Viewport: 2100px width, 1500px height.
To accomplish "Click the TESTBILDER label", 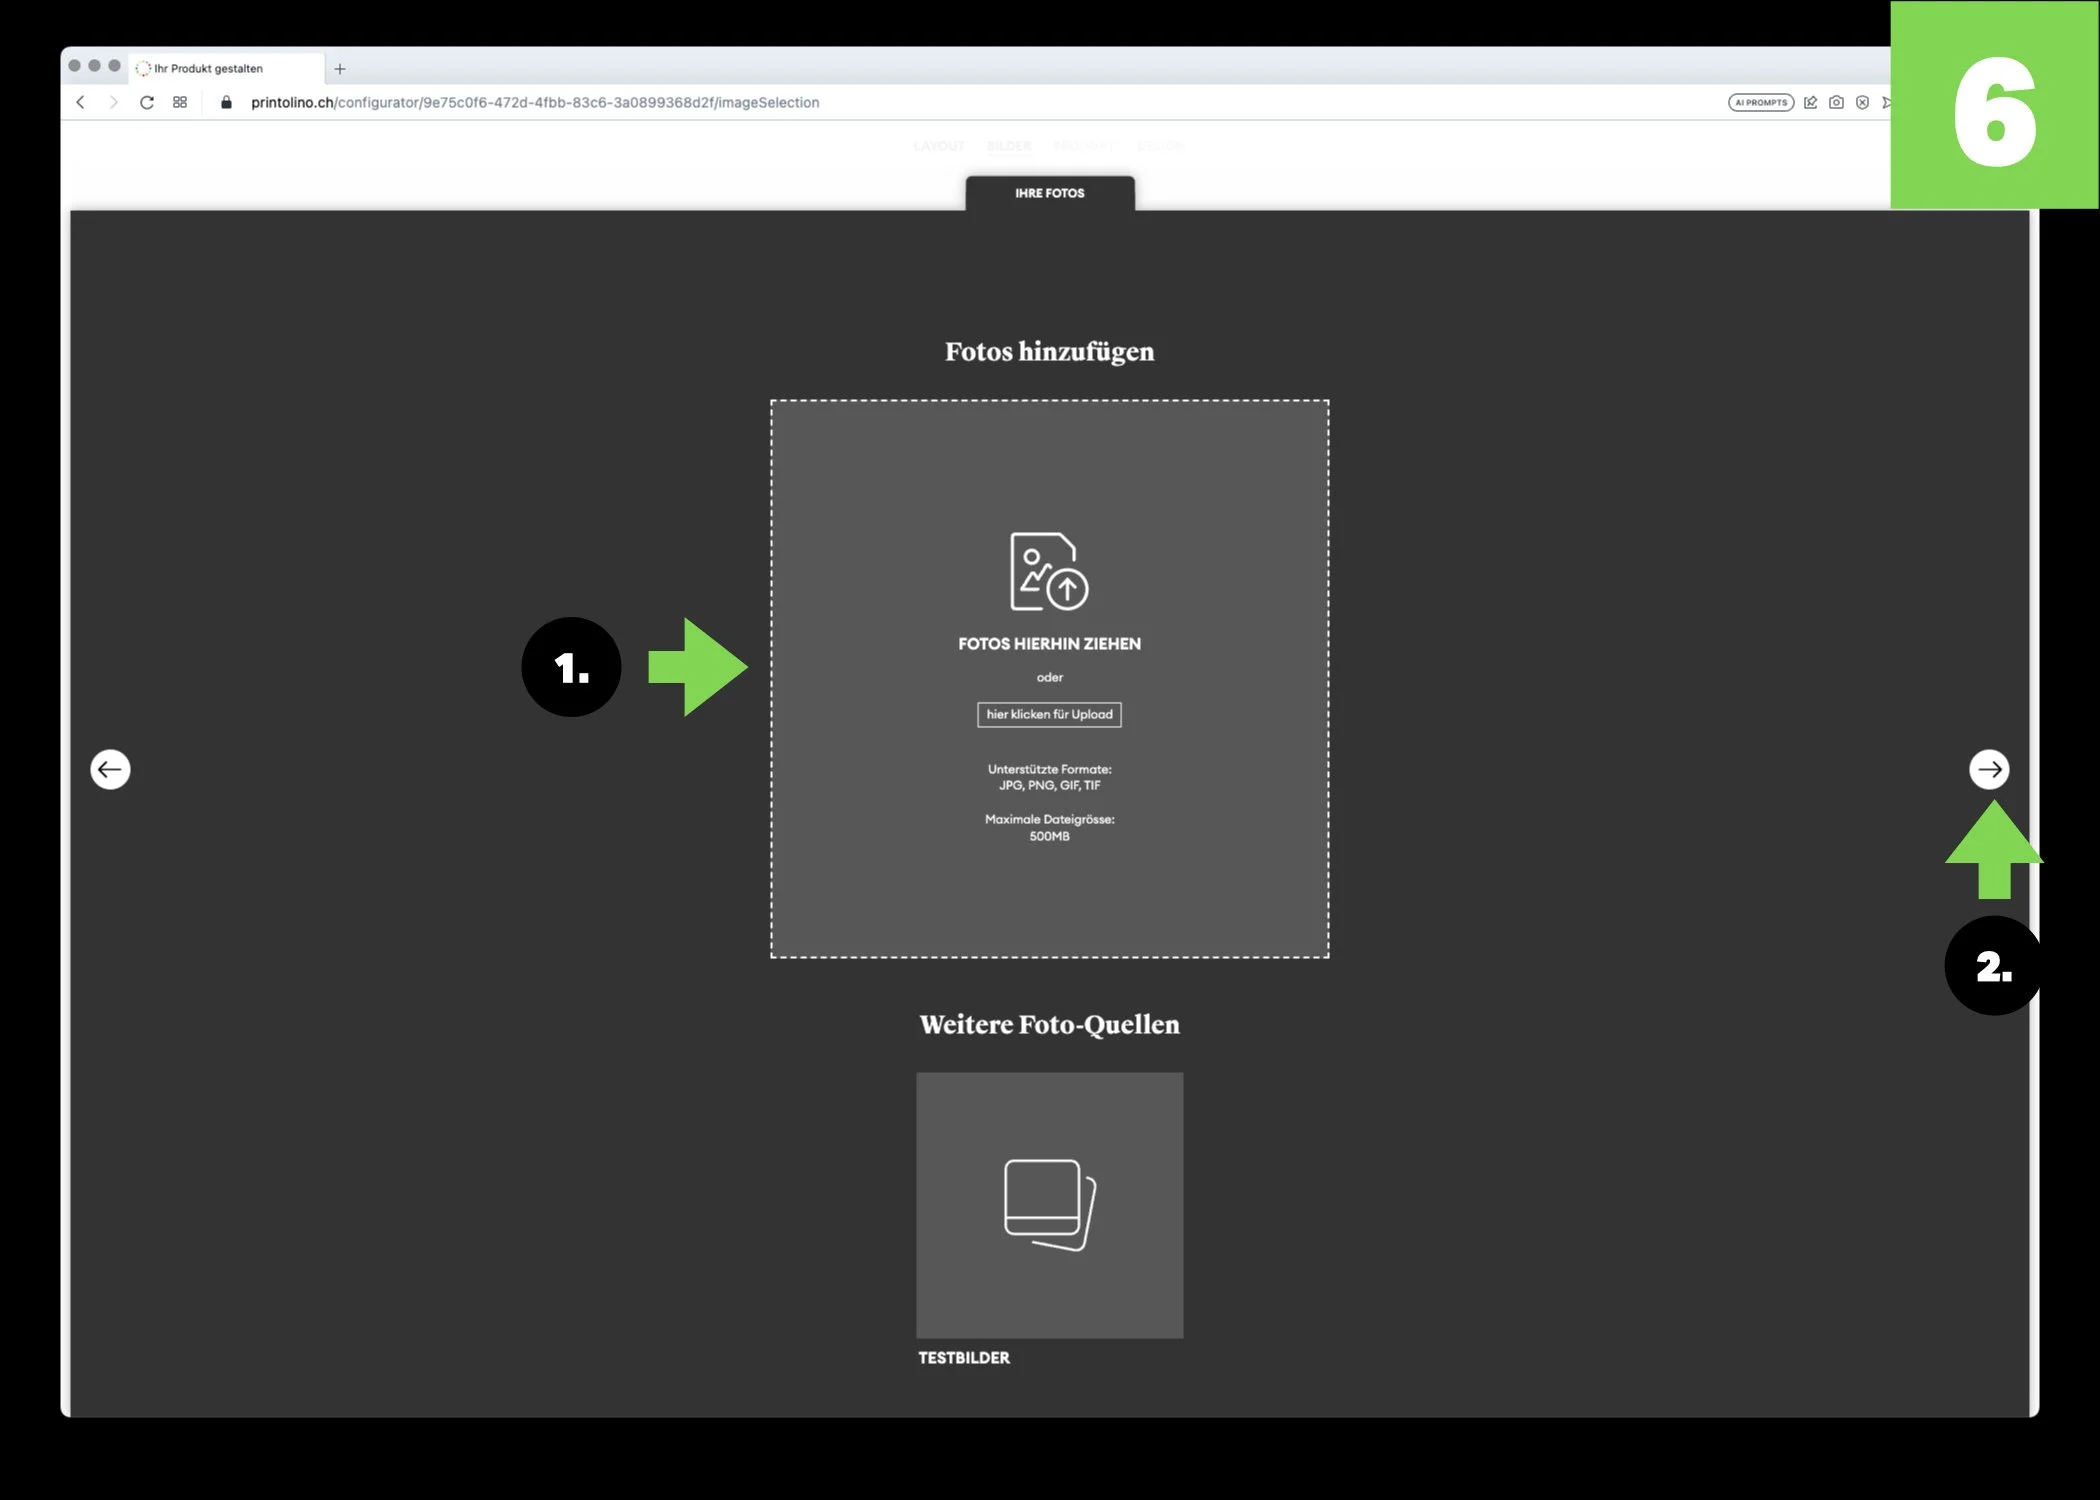I will (x=964, y=1357).
